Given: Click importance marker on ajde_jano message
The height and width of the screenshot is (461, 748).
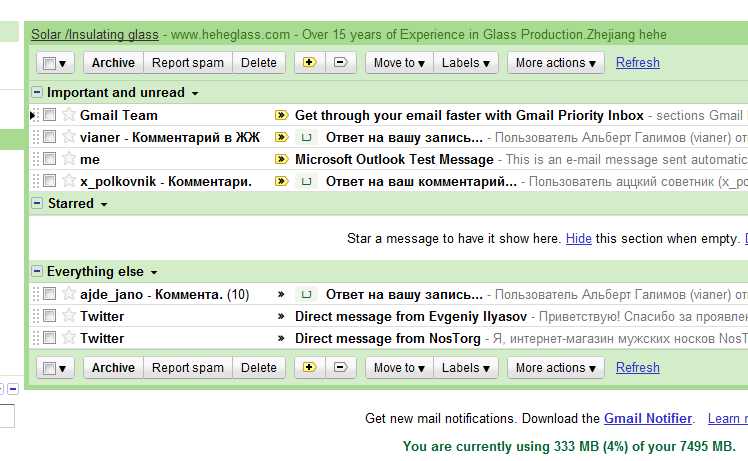Looking at the screenshot, I should (281, 295).
